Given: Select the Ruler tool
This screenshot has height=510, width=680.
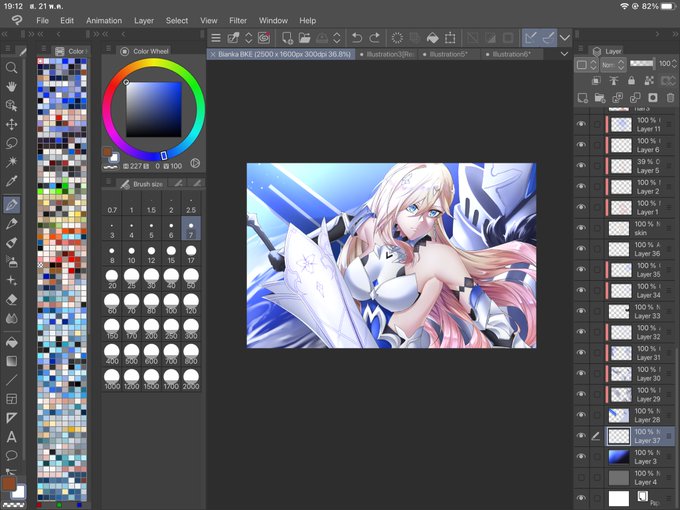Looking at the screenshot, I should click(x=11, y=418).
